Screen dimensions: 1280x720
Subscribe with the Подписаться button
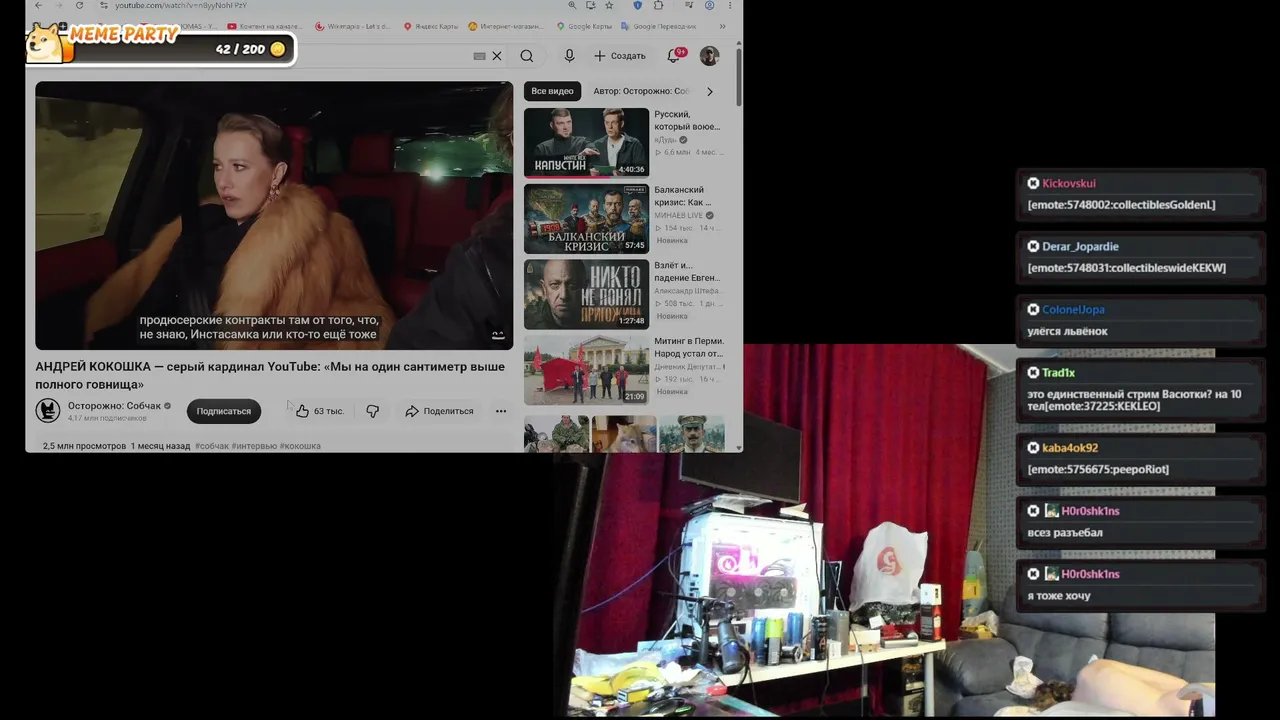(x=223, y=411)
